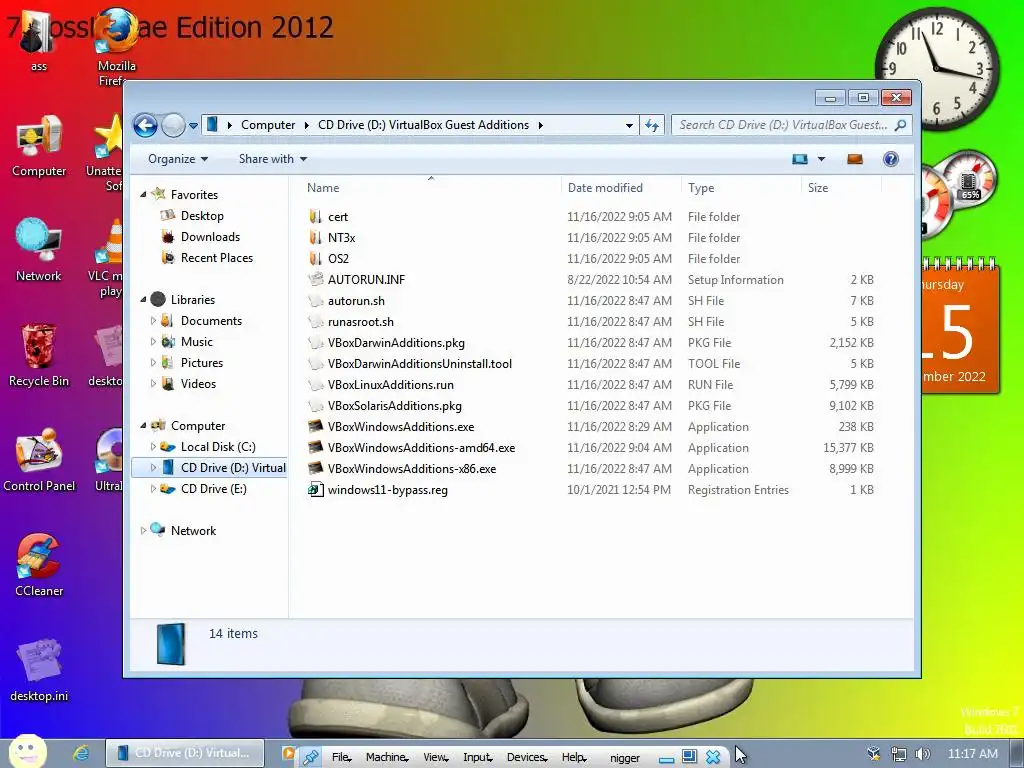Expand the Pictures library node

coord(153,362)
